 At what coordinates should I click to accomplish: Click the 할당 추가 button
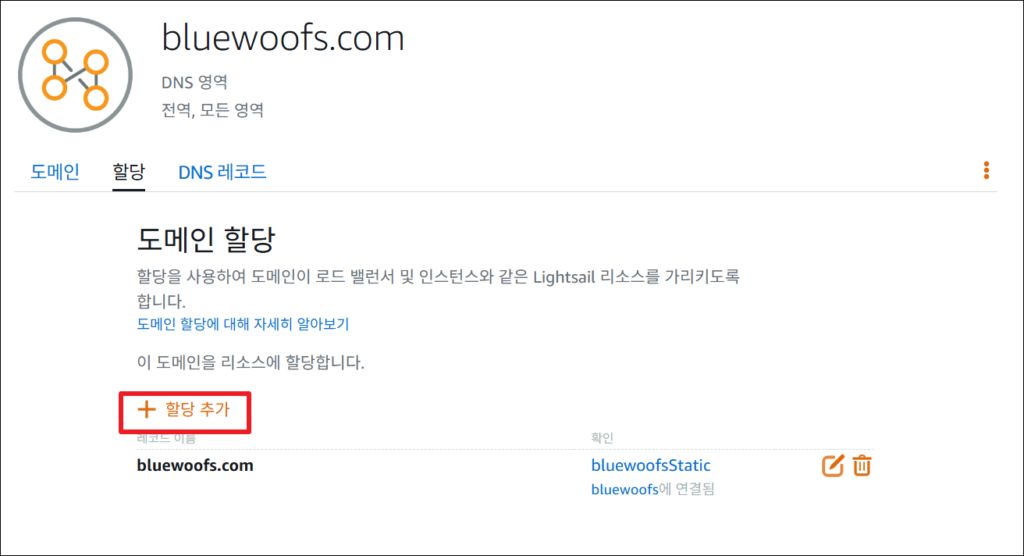(x=184, y=410)
